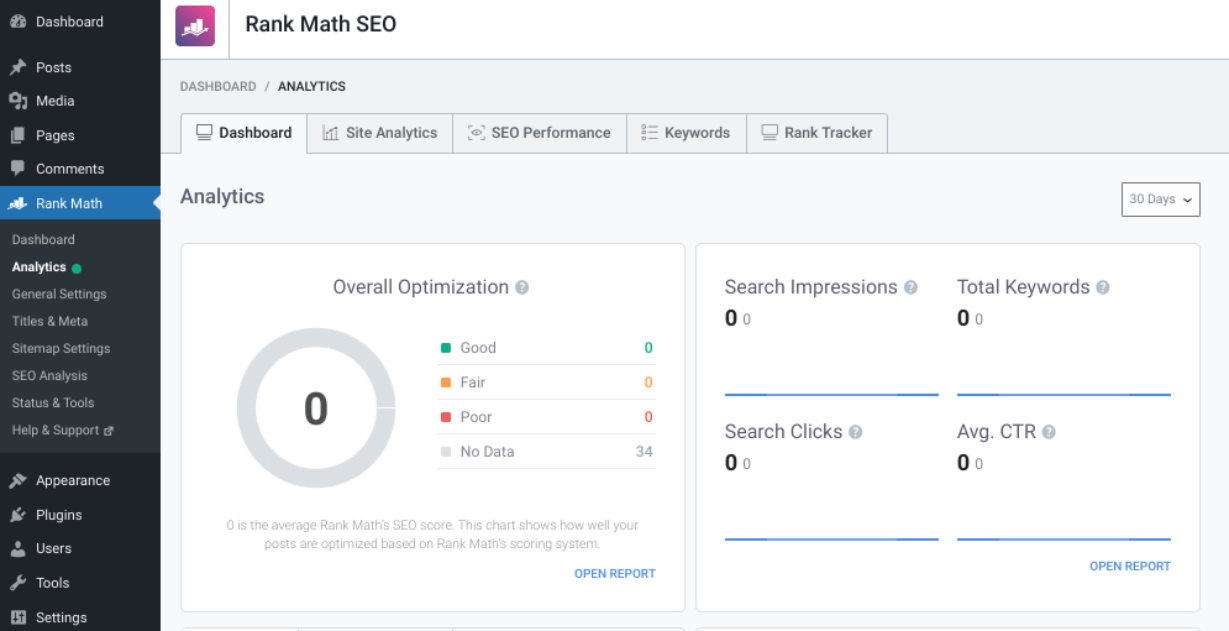Click the Fair count value 0

(x=648, y=382)
